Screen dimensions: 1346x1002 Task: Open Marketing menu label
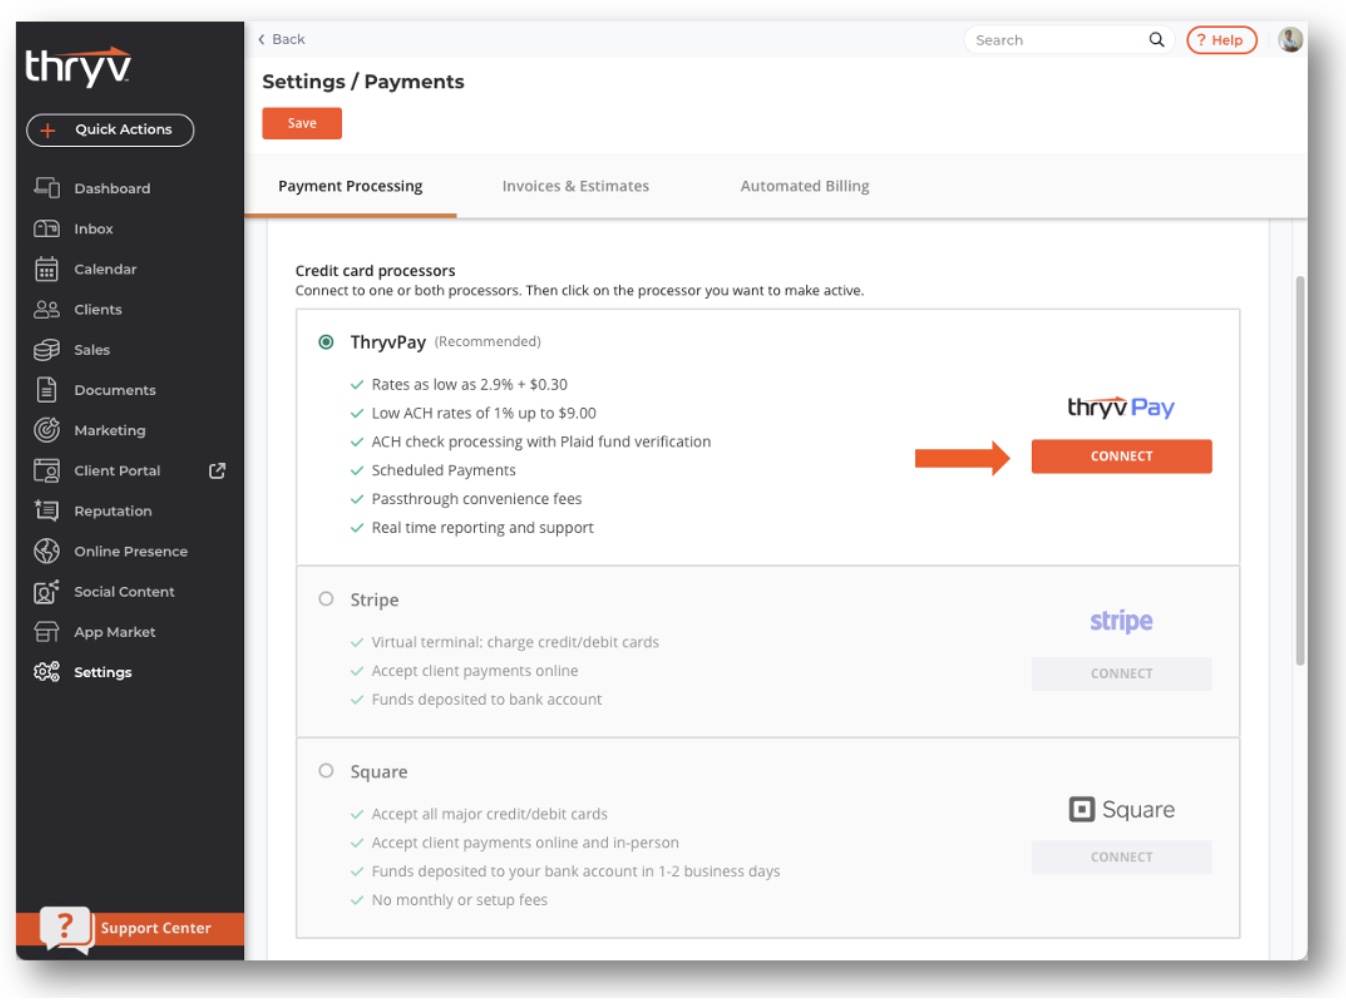[110, 430]
